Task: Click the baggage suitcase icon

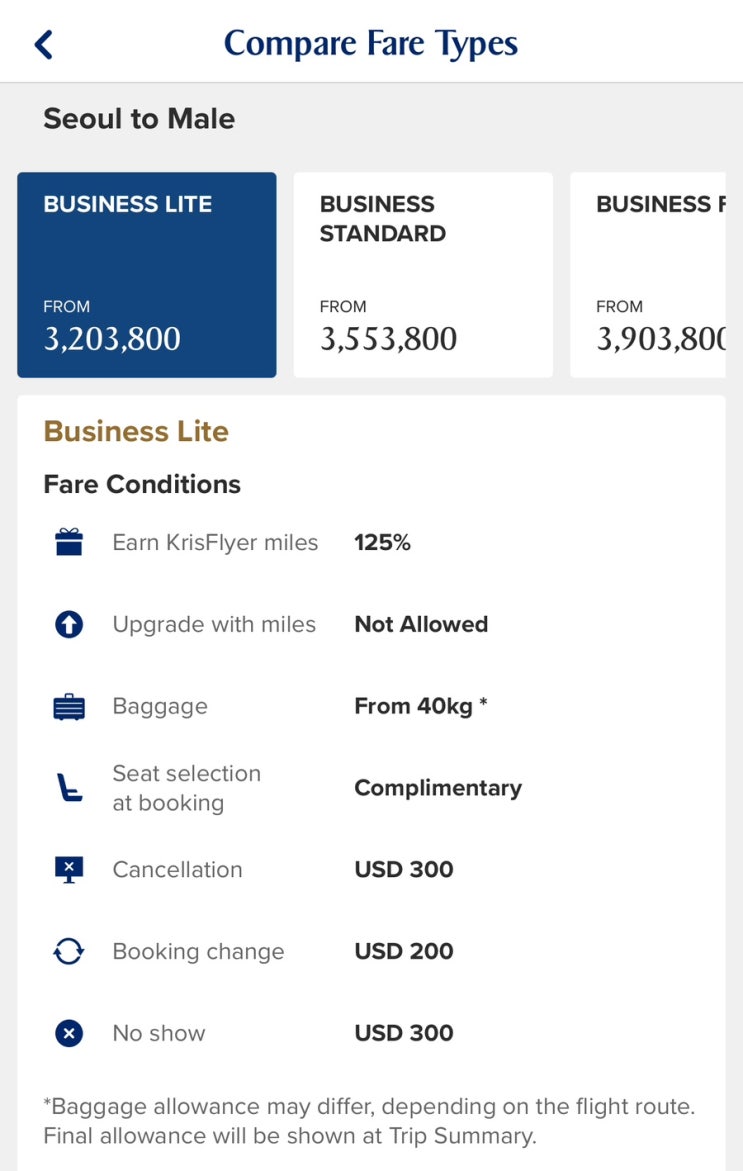Action: click(x=69, y=707)
